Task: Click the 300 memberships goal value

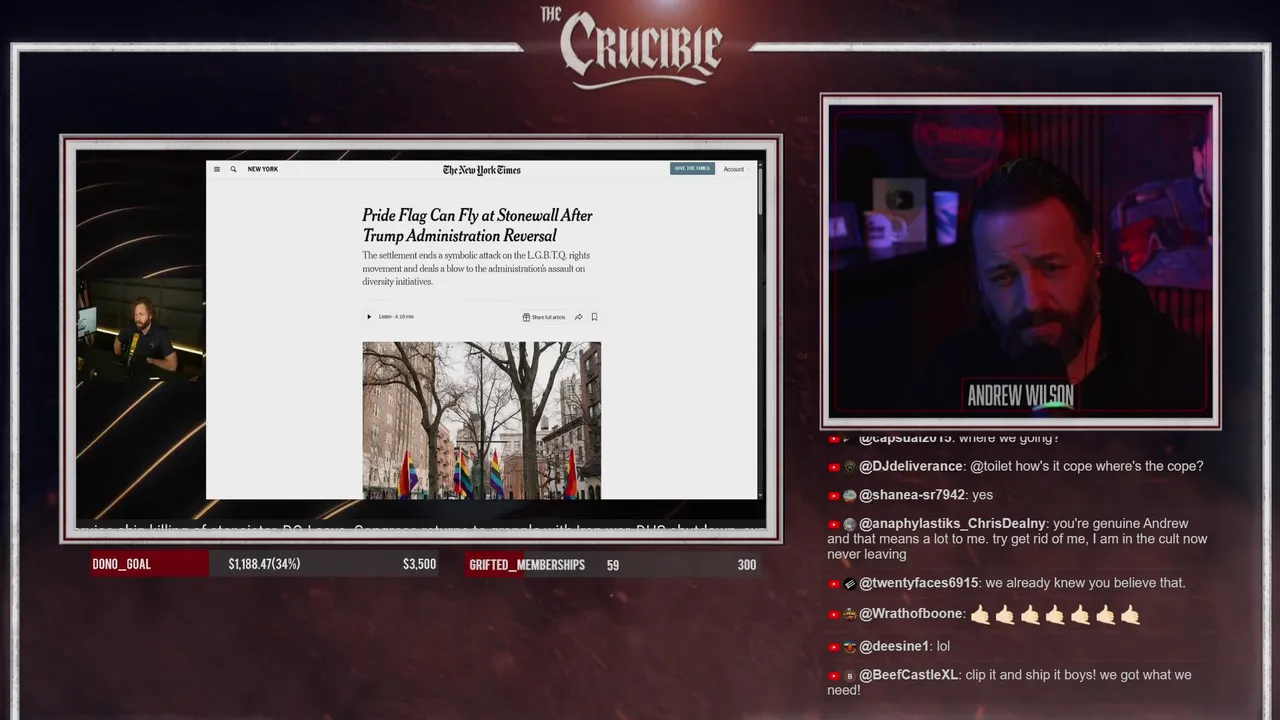Action: coord(747,565)
